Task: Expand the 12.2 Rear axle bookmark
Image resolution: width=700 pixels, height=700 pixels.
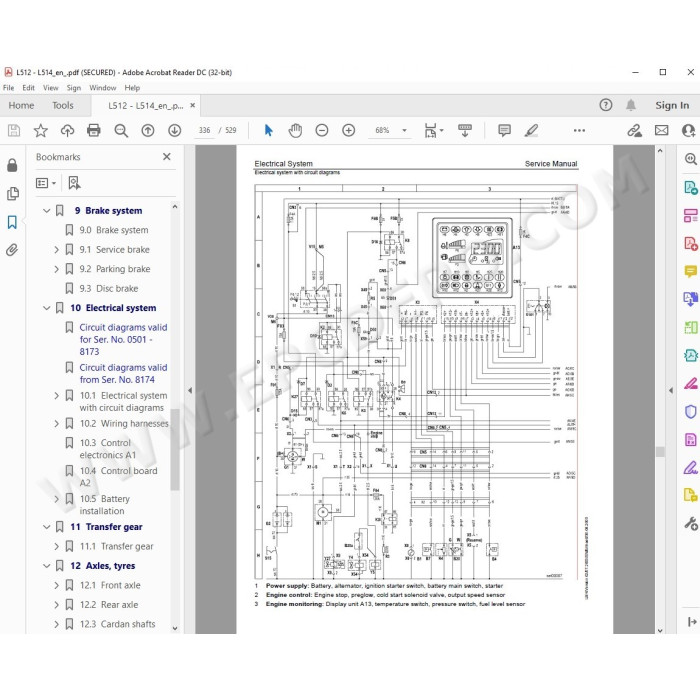Action: click(x=56, y=605)
